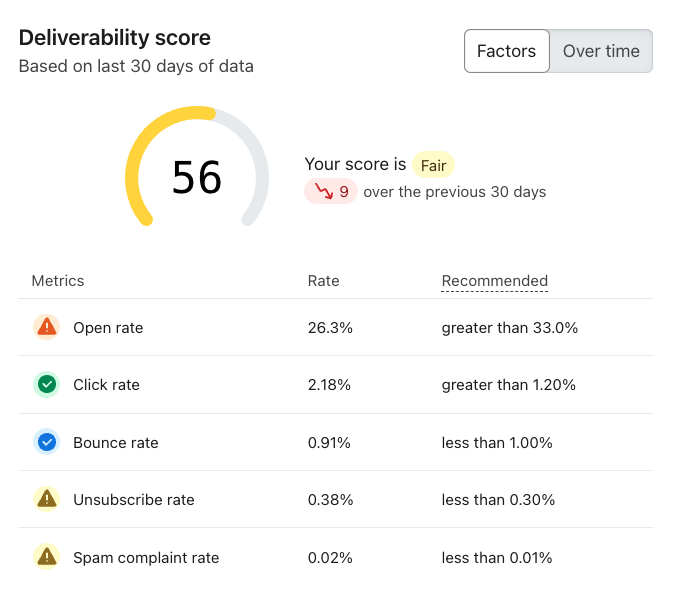The height and width of the screenshot is (603, 674).
Task: Select the Click rate metric label
Action: click(x=106, y=385)
